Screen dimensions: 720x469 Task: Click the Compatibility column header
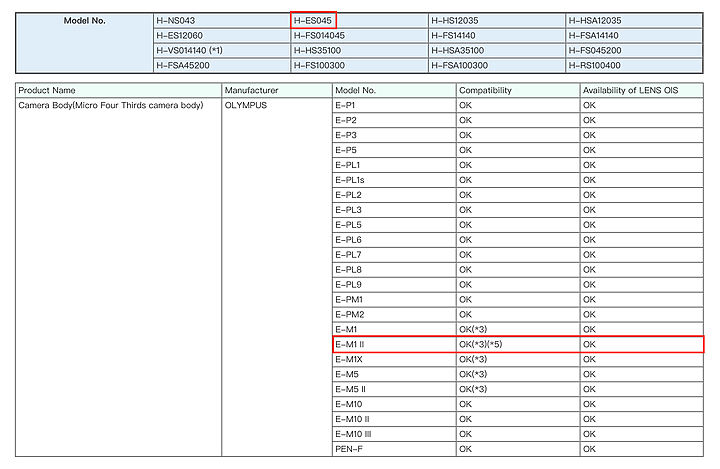[518, 90]
